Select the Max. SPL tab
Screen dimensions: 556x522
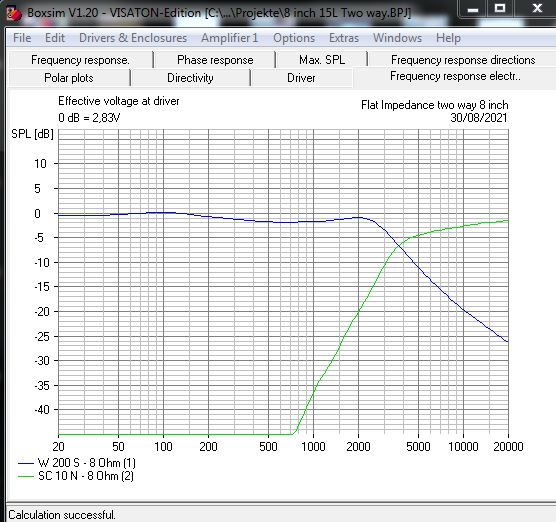point(322,60)
